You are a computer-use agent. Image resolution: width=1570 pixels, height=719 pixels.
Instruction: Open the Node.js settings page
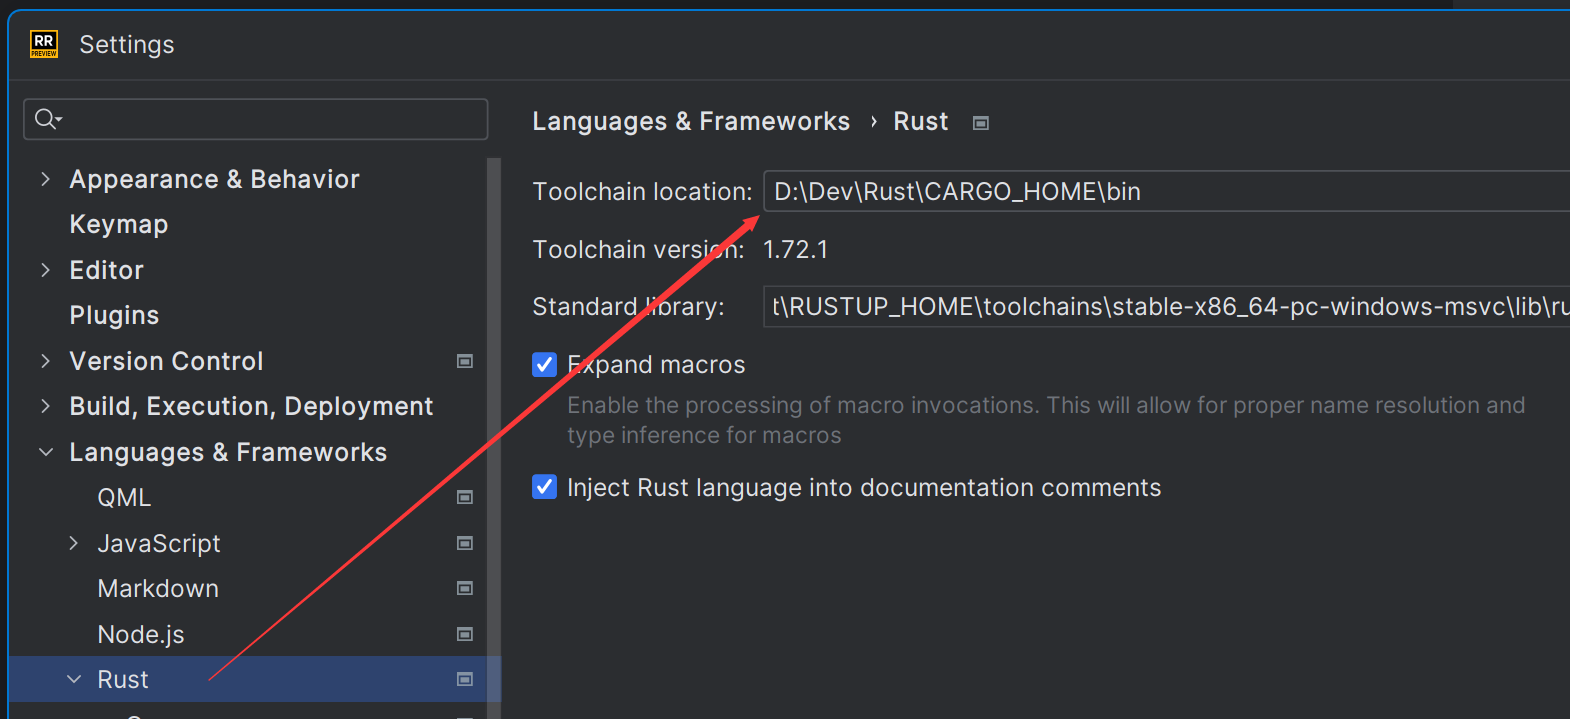[141, 634]
